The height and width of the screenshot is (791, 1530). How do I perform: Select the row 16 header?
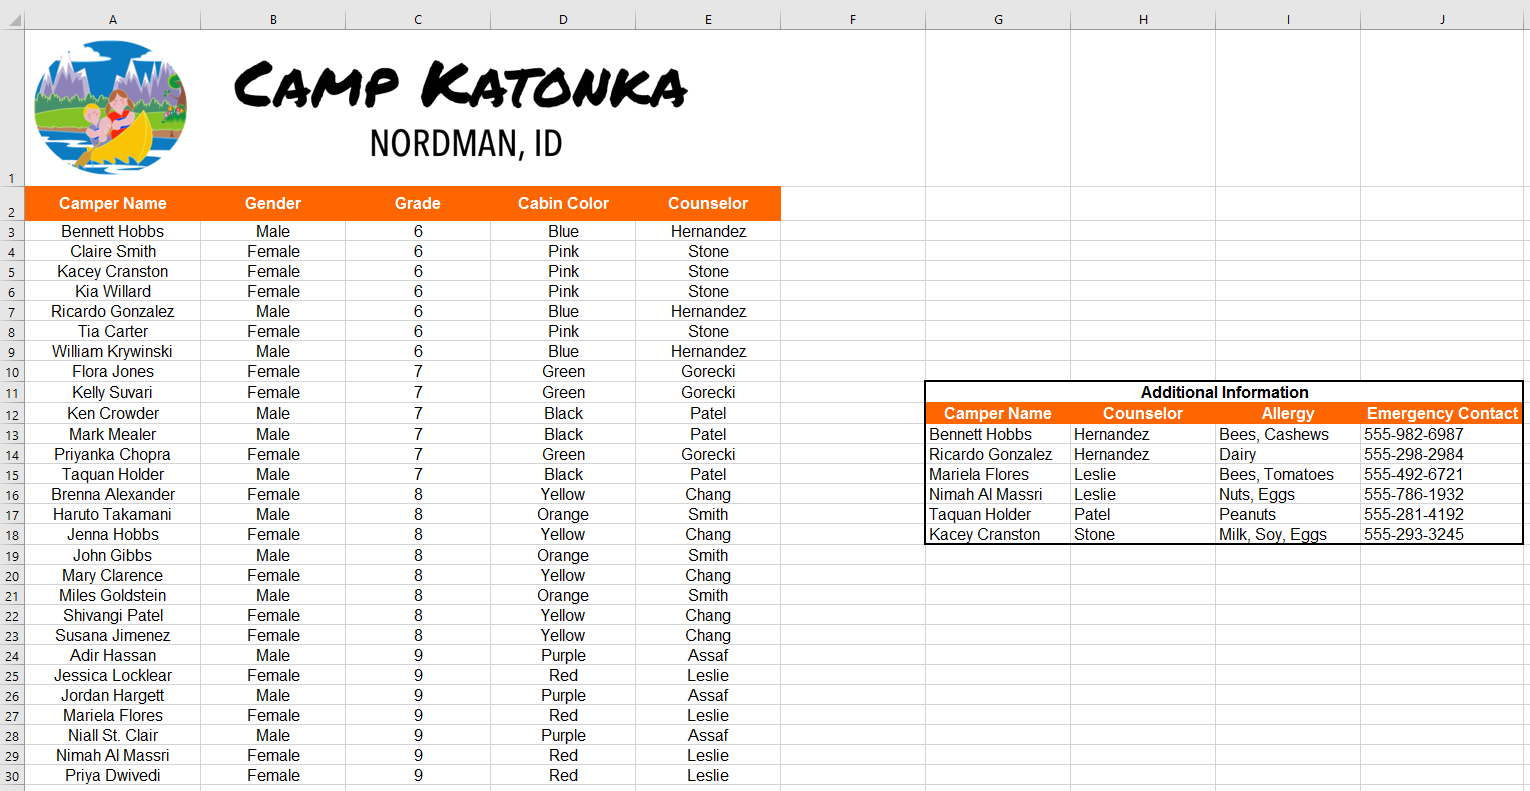tap(12, 495)
